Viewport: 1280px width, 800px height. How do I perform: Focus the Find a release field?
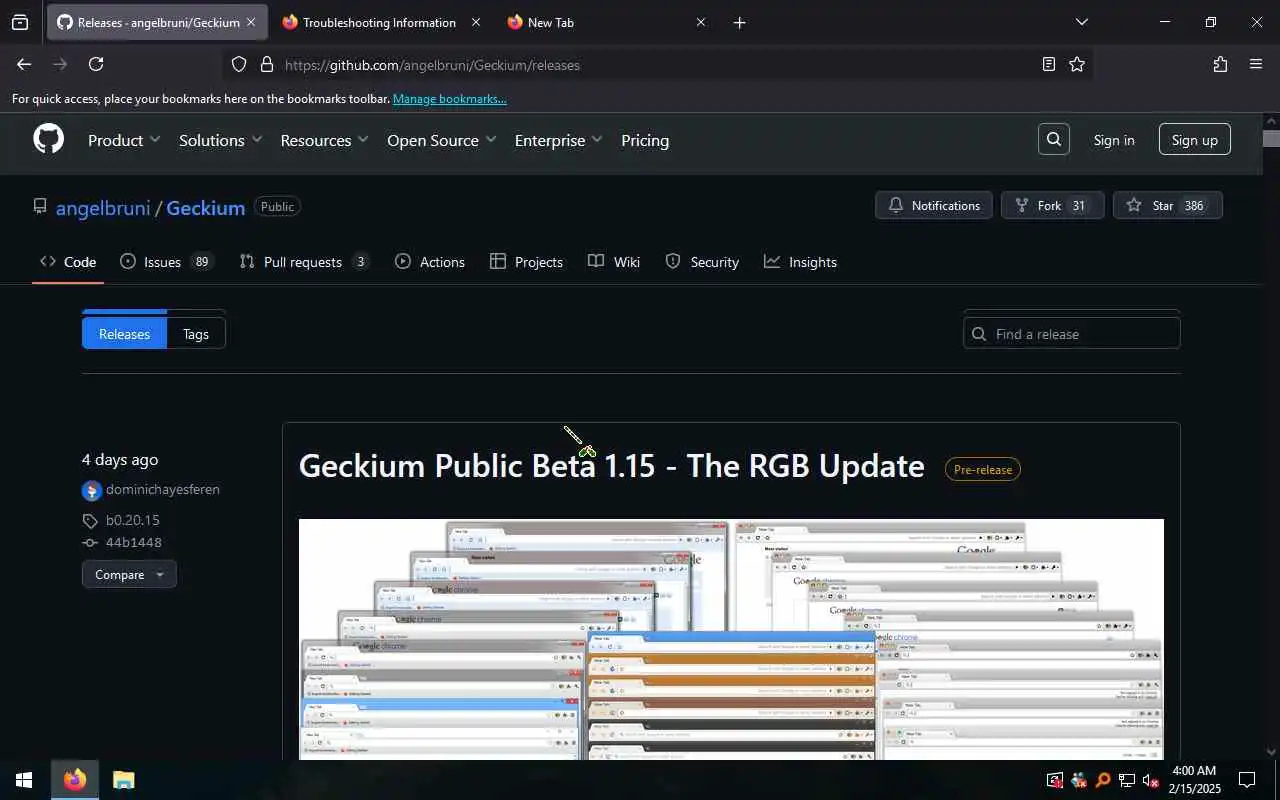(1072, 334)
